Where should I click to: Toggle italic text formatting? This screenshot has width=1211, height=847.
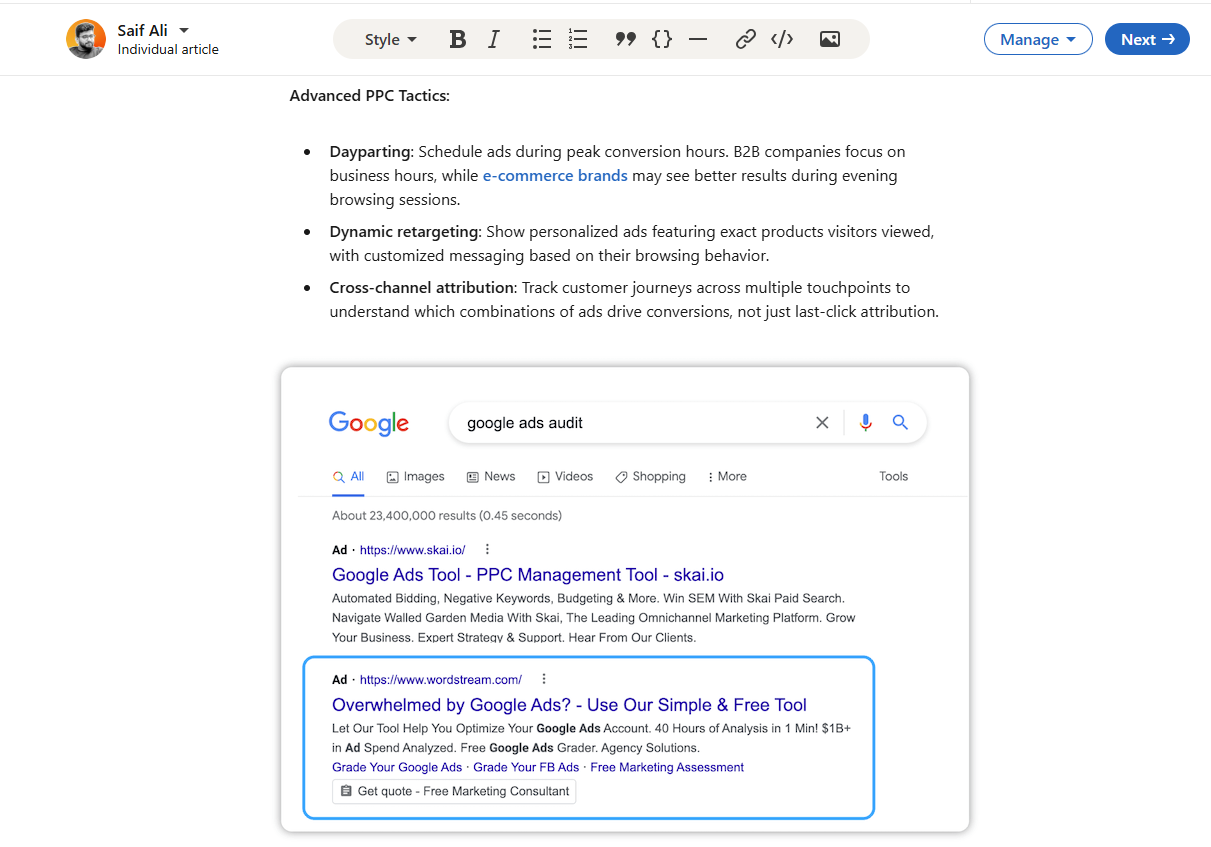tap(493, 40)
